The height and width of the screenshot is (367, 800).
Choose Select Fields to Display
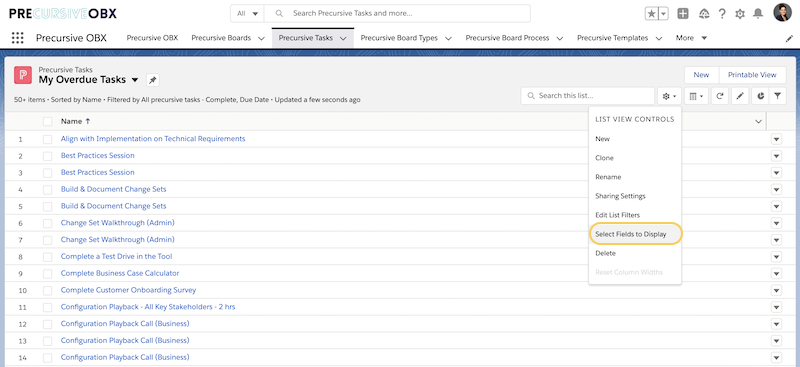(x=635, y=234)
